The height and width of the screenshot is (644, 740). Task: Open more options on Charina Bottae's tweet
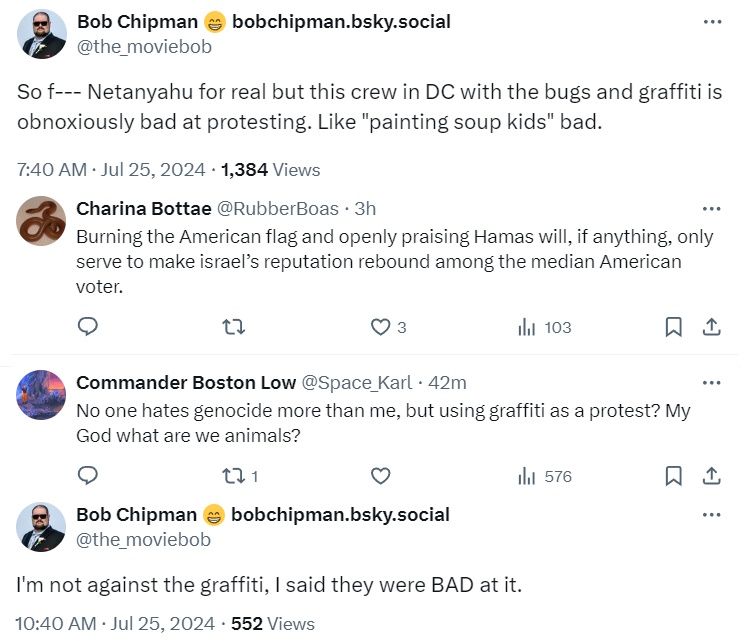tap(711, 209)
